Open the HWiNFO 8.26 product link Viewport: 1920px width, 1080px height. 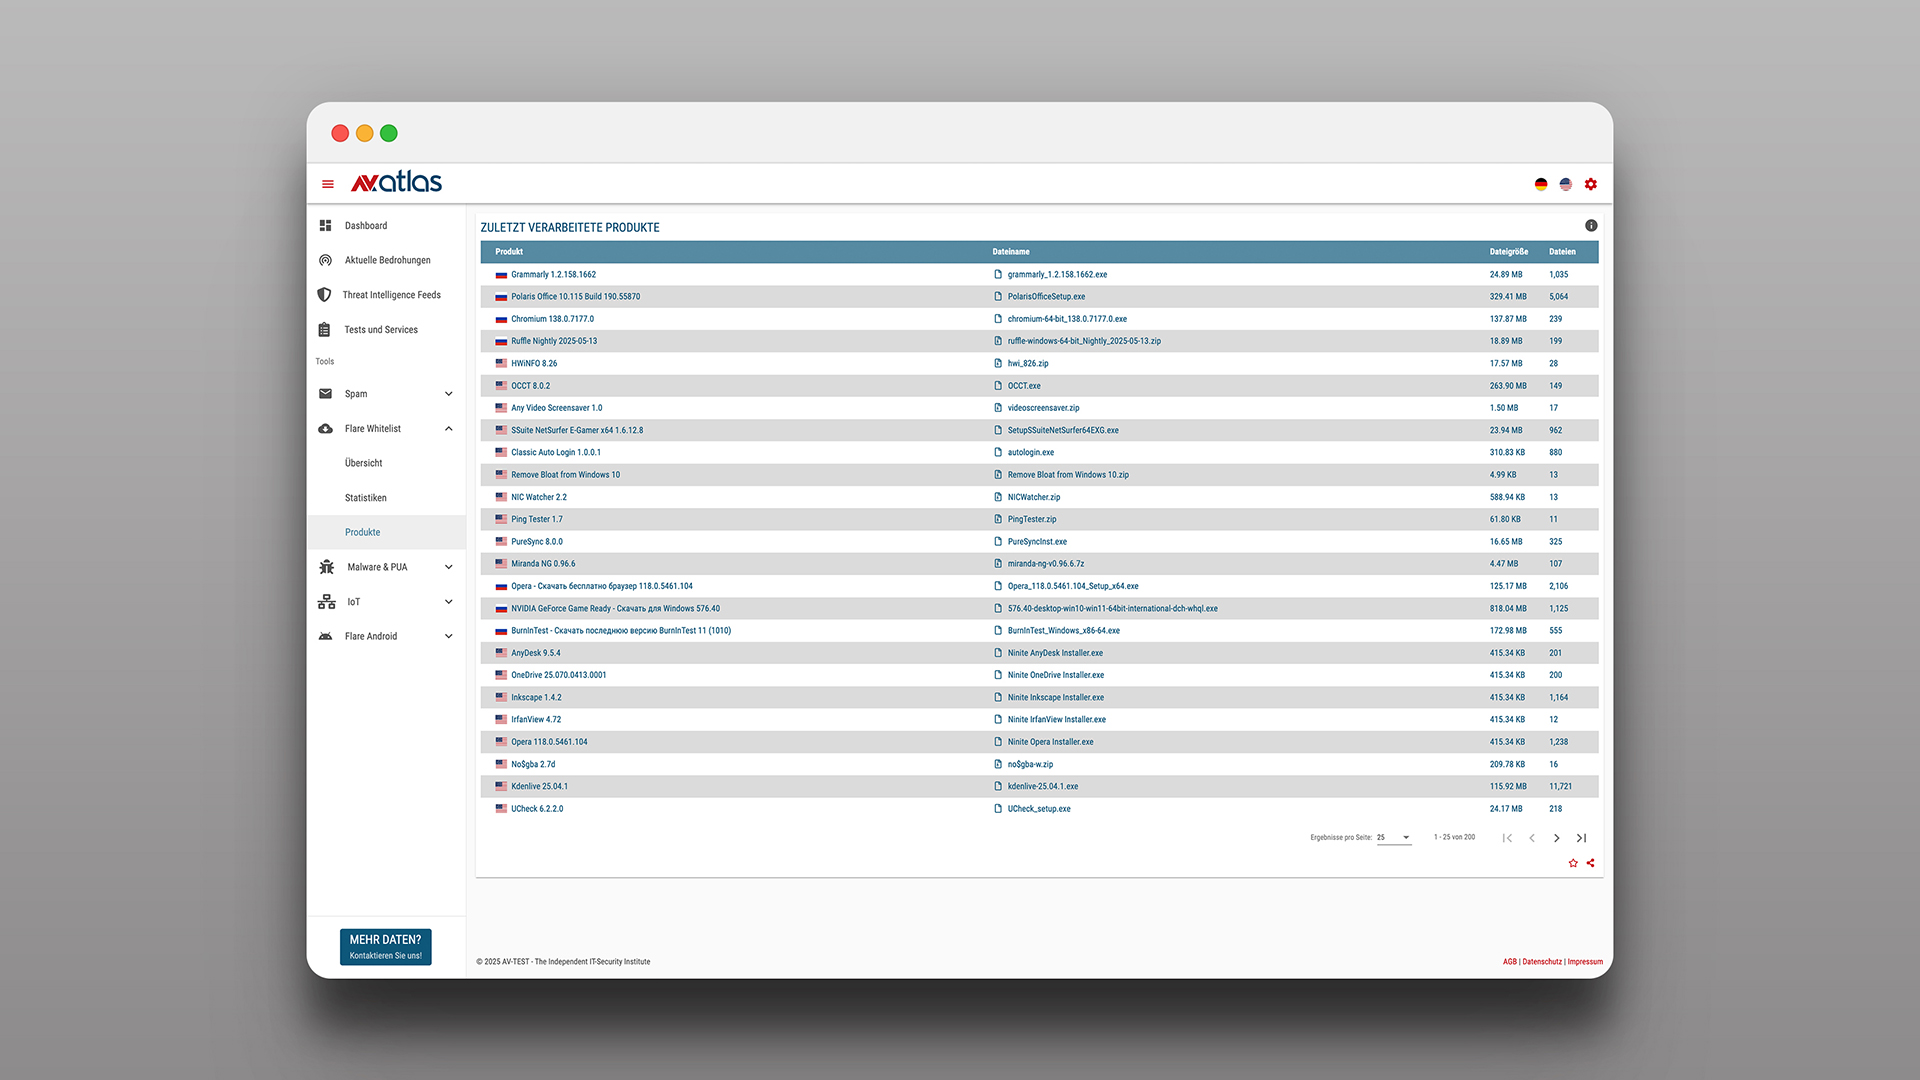(x=534, y=363)
